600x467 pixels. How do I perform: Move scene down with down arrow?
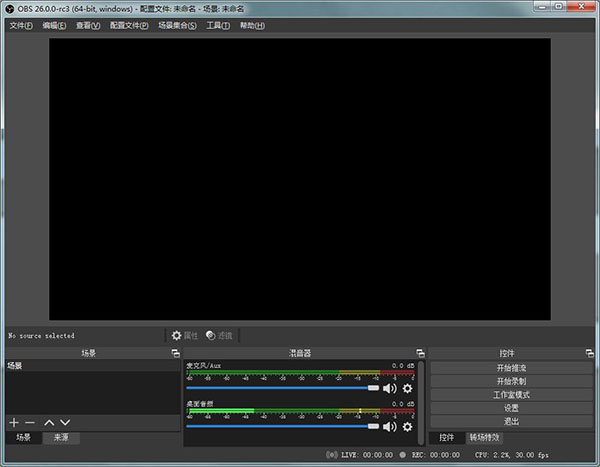point(65,423)
